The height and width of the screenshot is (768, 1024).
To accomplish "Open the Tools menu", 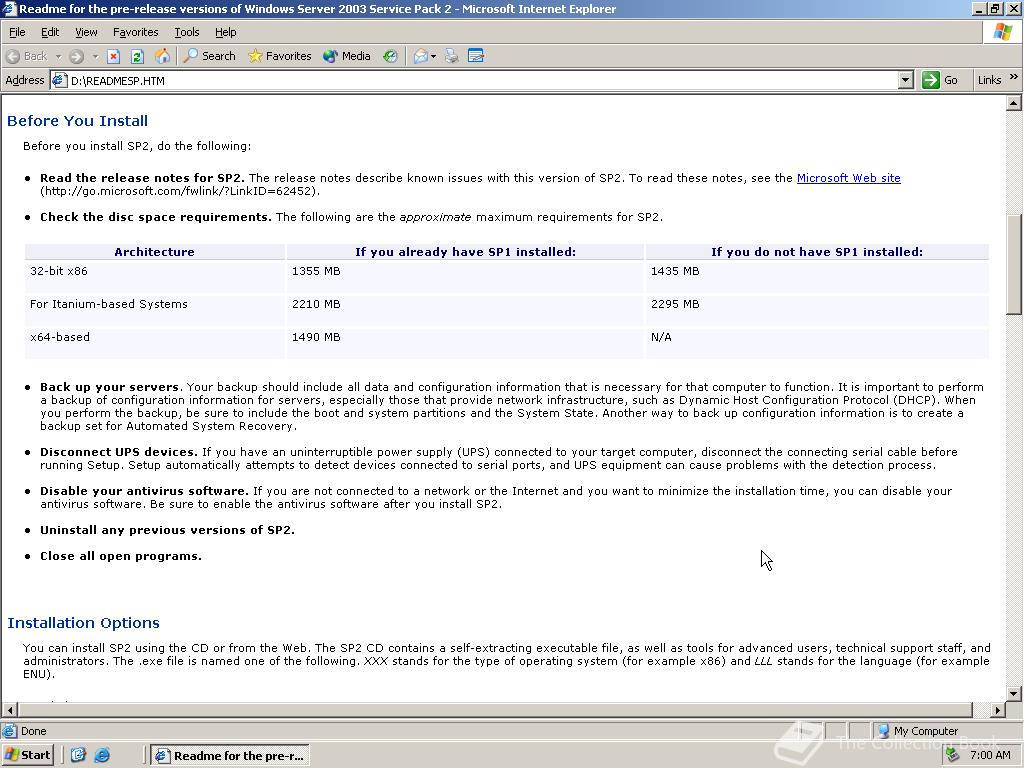I will tap(187, 32).
